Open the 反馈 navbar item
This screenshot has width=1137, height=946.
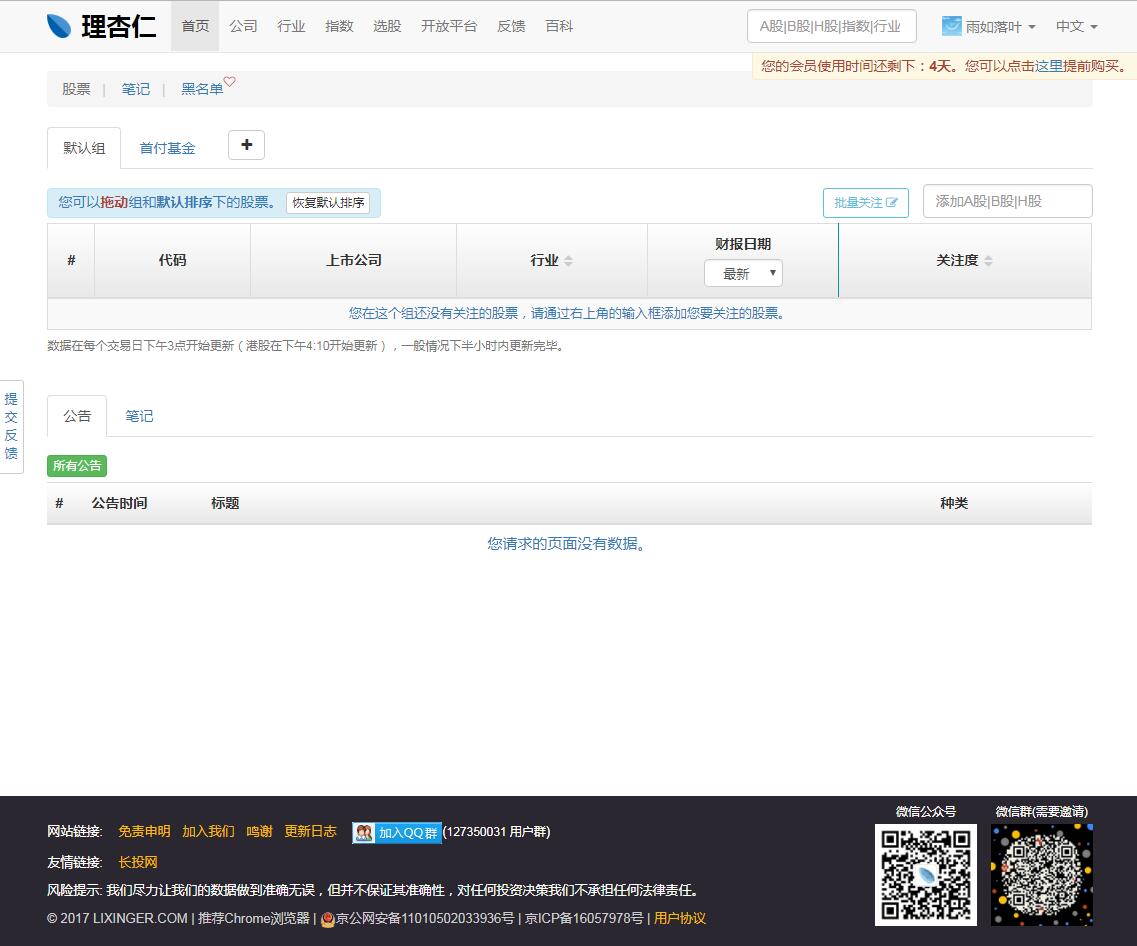click(x=511, y=26)
